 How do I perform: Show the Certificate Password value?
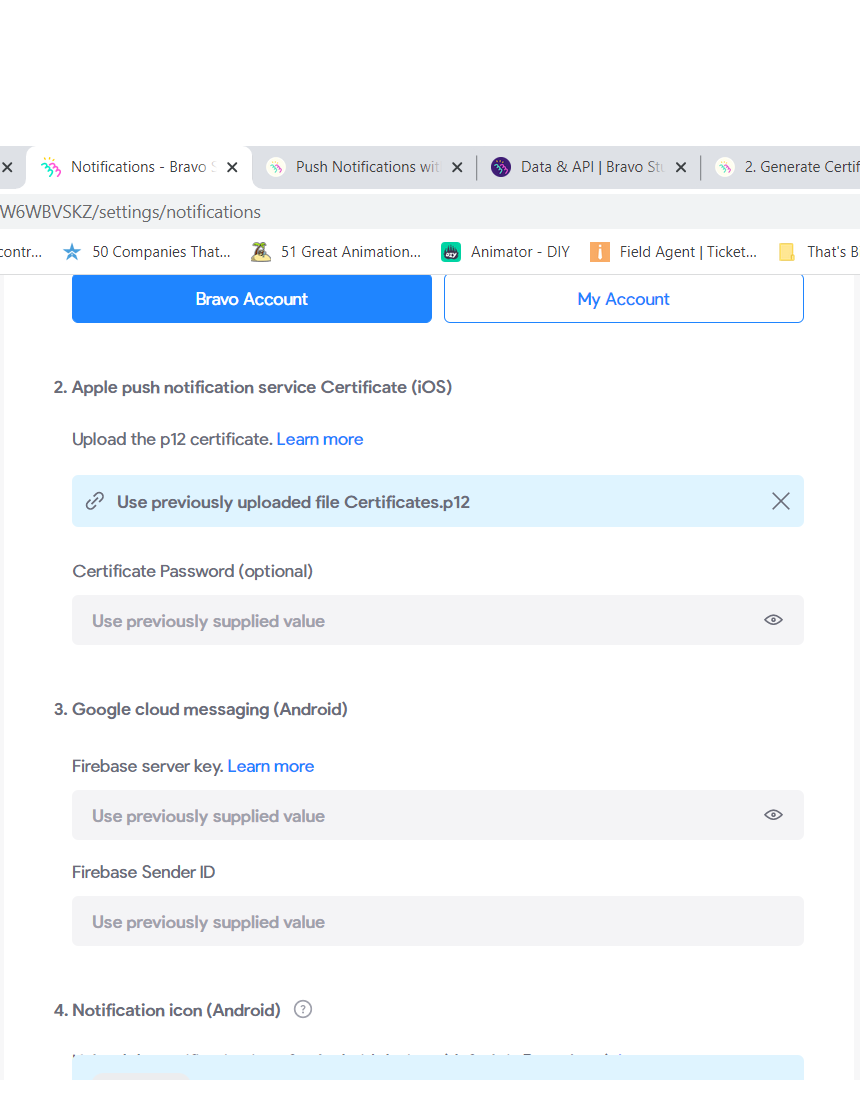click(773, 620)
